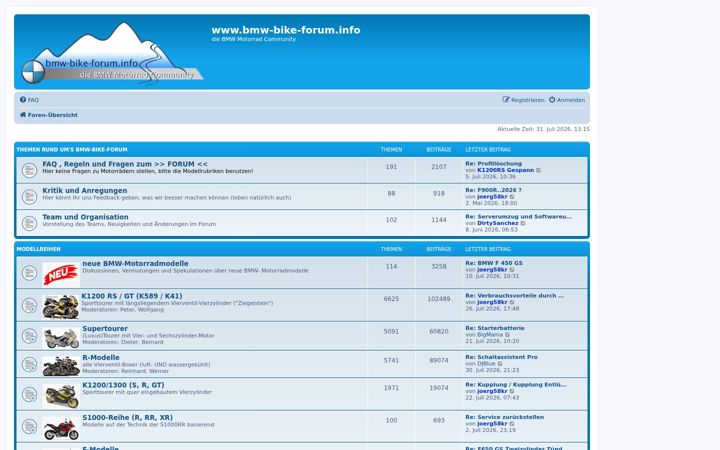
Task: Click the Aktuelle Zeit date text
Action: pyautogui.click(x=544, y=129)
